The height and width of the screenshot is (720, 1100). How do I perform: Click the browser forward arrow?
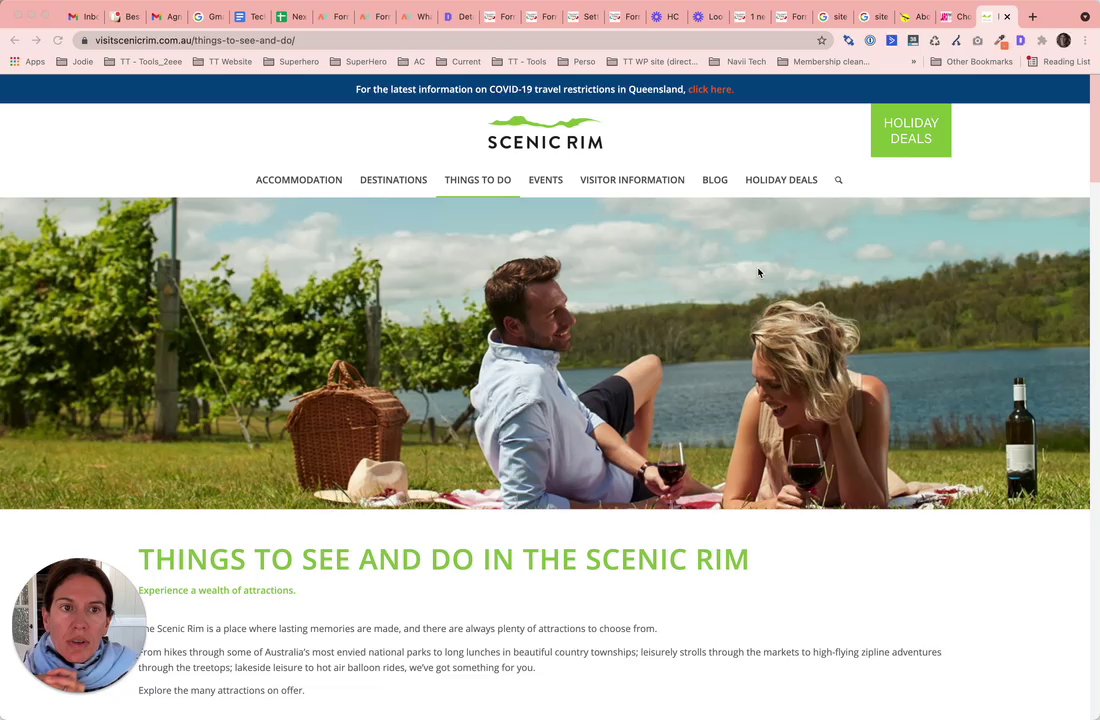click(x=36, y=41)
